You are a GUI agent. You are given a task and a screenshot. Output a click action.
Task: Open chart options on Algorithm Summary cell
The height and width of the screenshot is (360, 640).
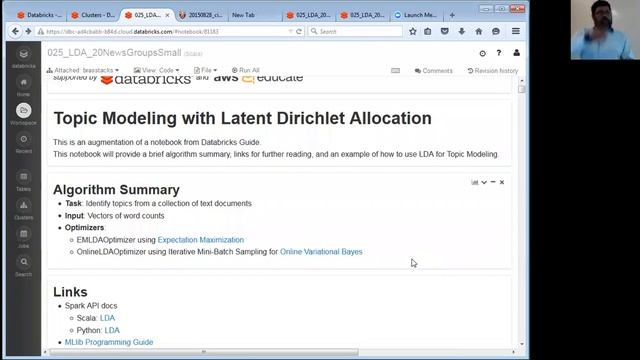coord(475,182)
